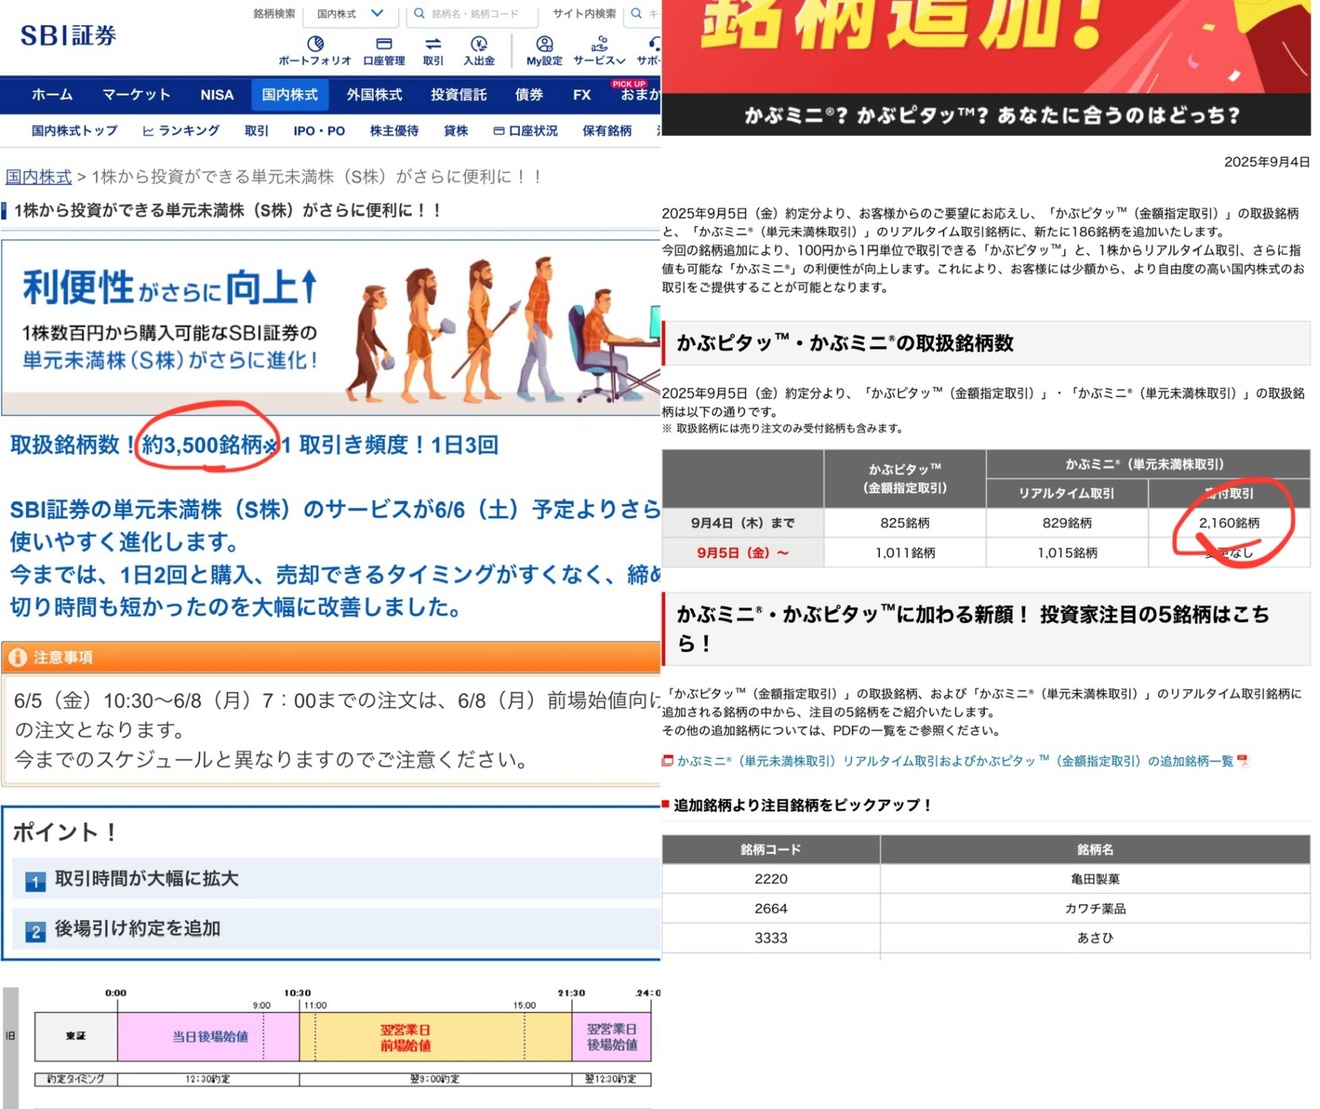Open 国内株式トップ submenu link

click(74, 131)
